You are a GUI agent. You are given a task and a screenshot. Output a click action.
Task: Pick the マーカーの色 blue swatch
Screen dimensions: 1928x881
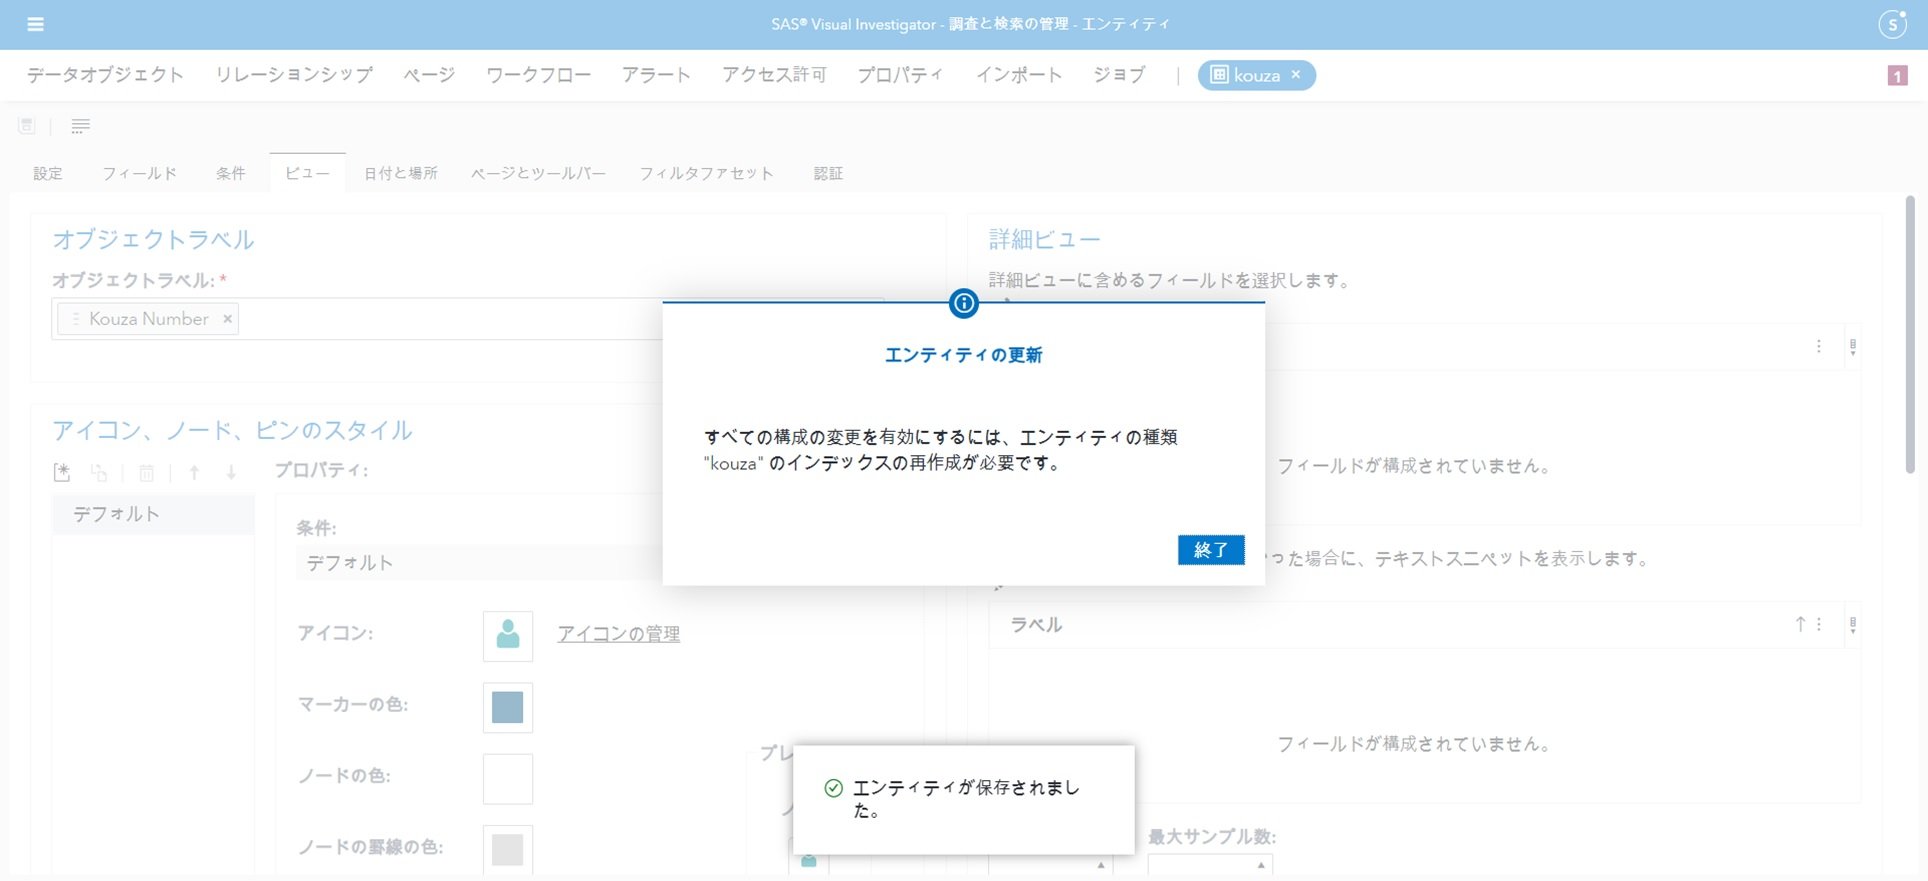click(x=508, y=708)
